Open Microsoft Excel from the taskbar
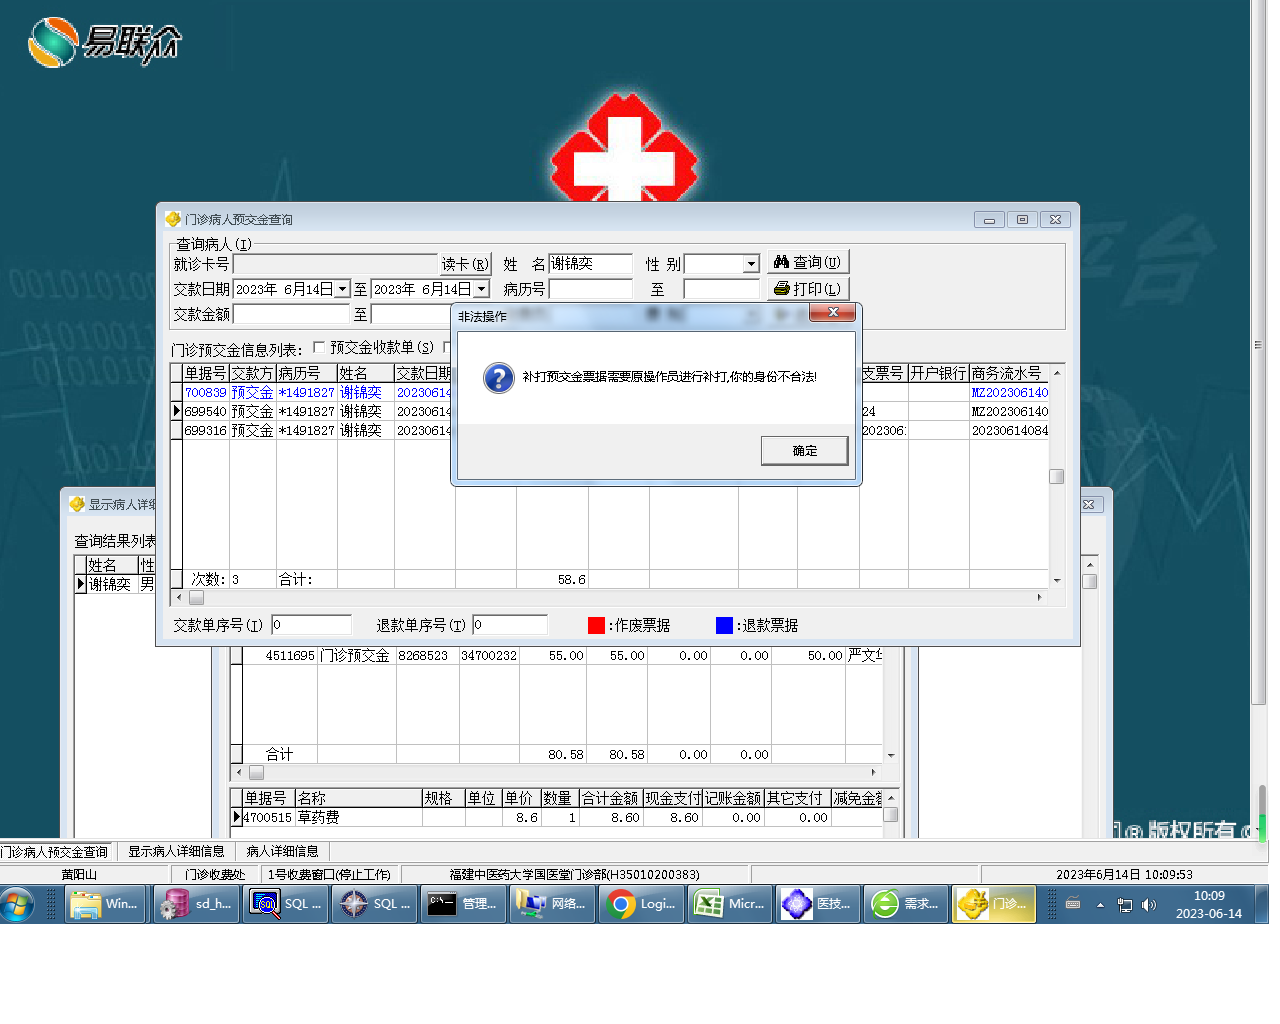The height and width of the screenshot is (1024, 1280). click(730, 904)
